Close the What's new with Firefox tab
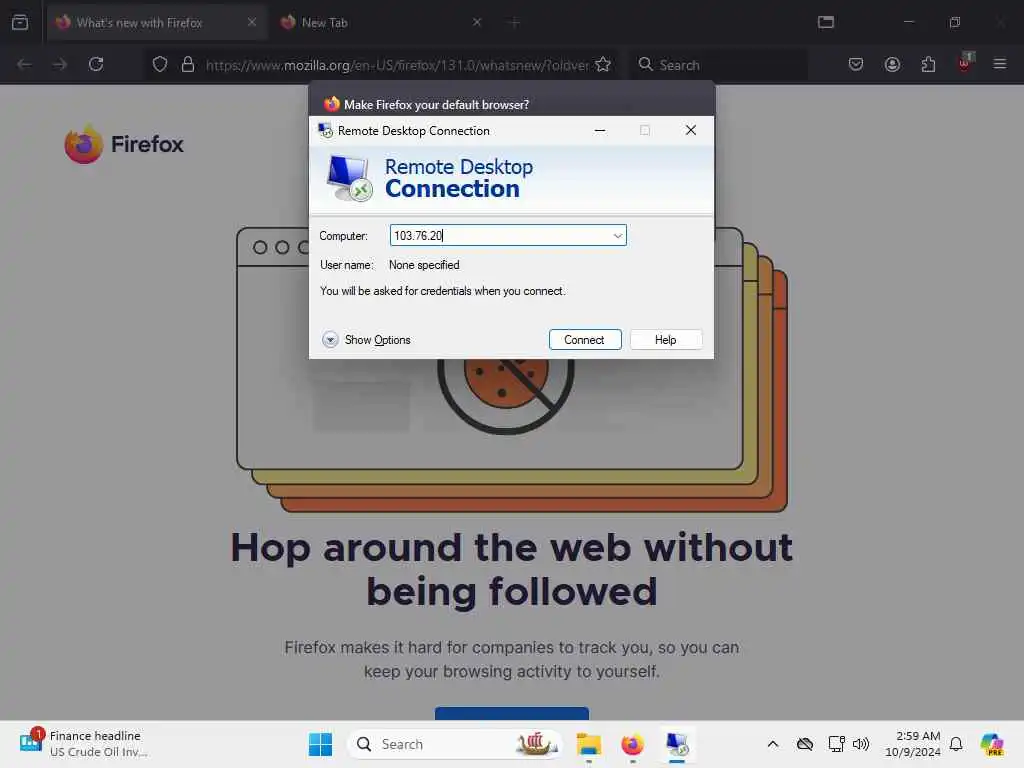Viewport: 1024px width, 768px height. [x=252, y=22]
